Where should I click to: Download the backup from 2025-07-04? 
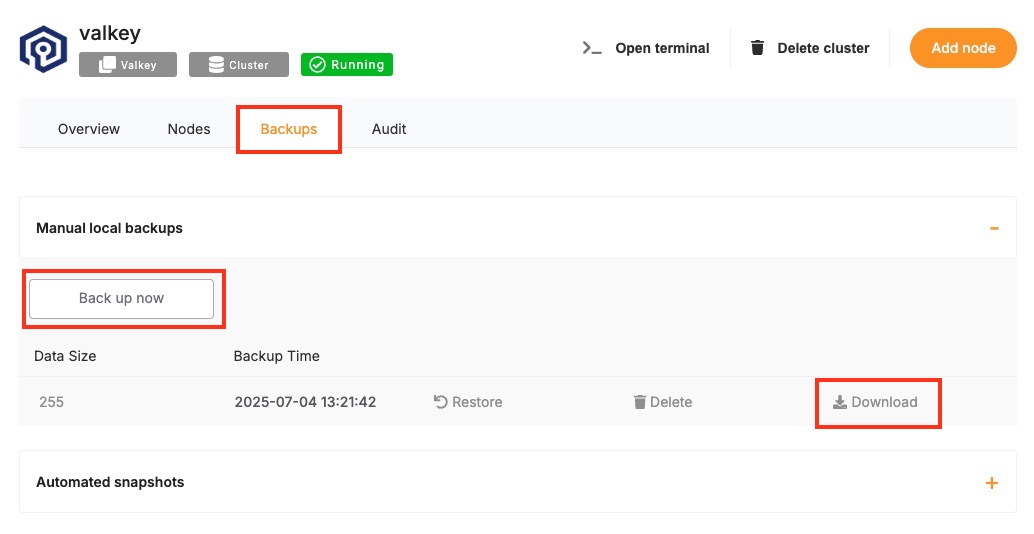tap(876, 402)
